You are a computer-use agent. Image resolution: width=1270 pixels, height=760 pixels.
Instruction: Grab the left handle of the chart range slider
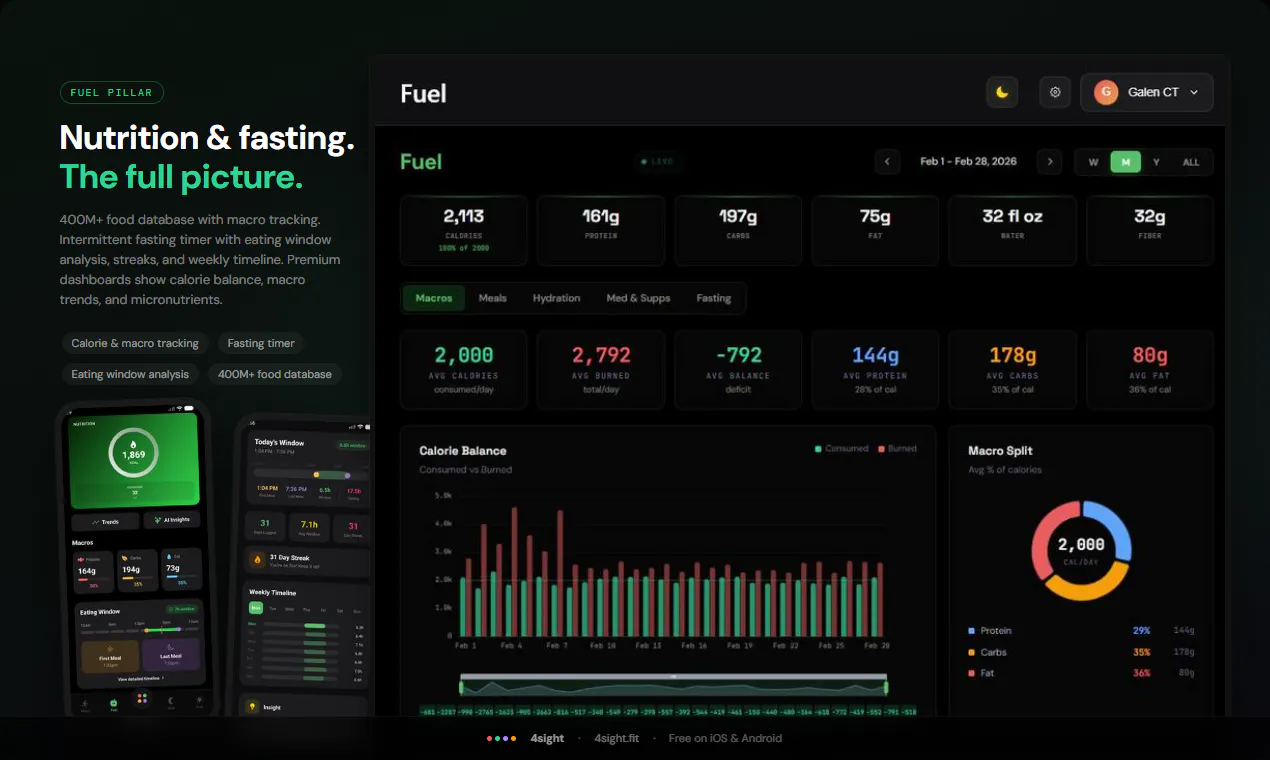[461, 687]
